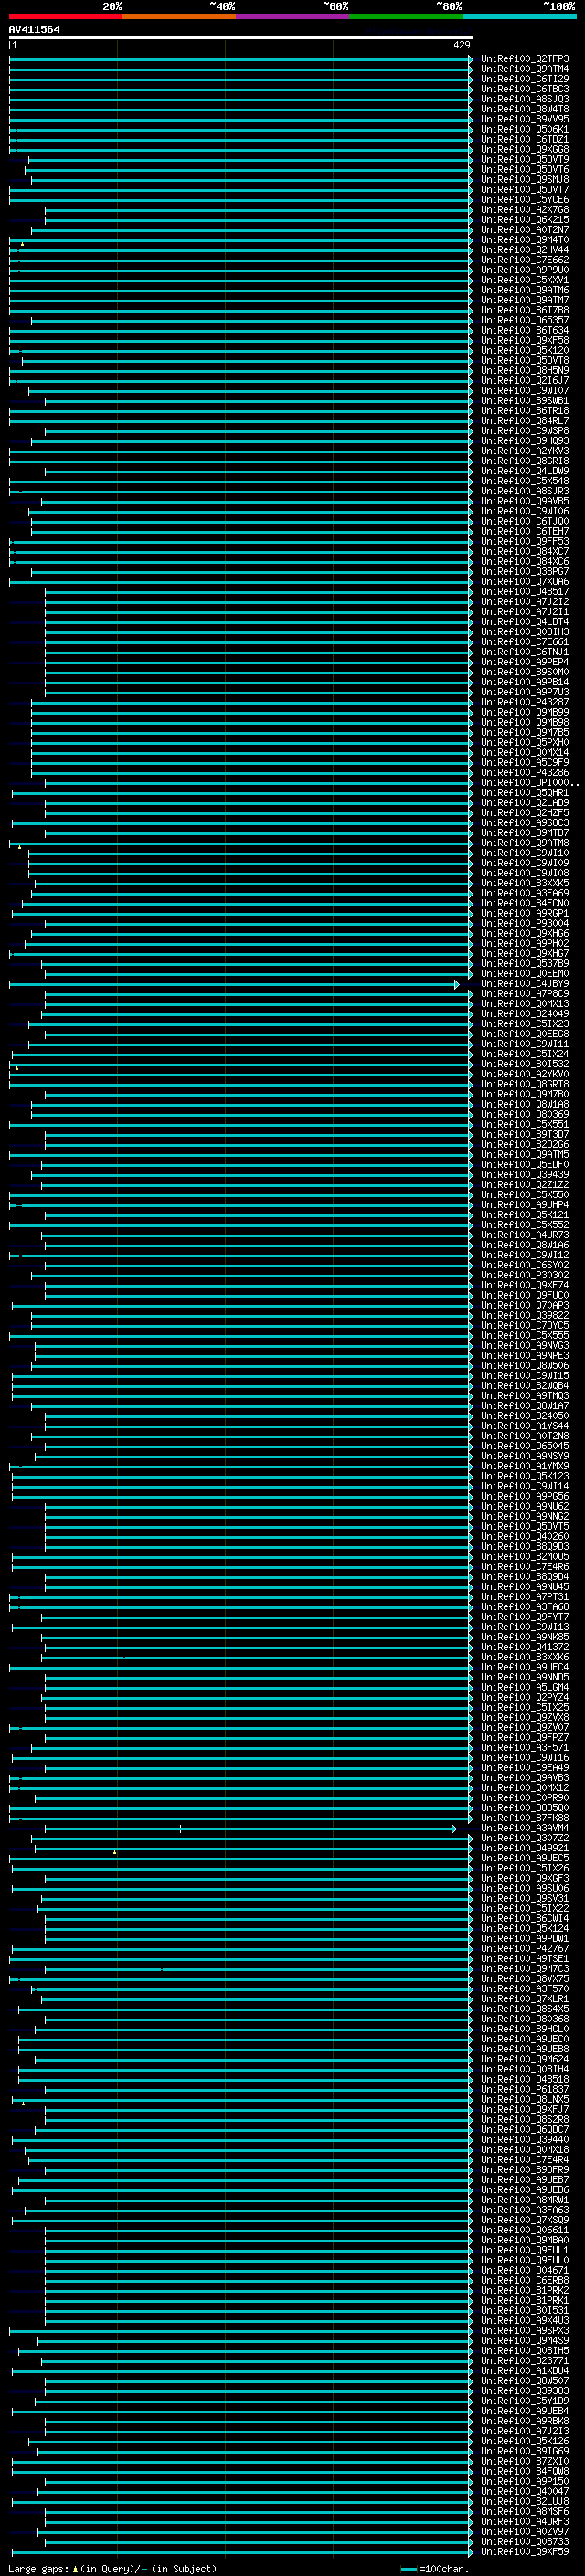The width and height of the screenshot is (585, 2576).
Task: Open hit UniRef100_C7E662
Action: point(525,260)
